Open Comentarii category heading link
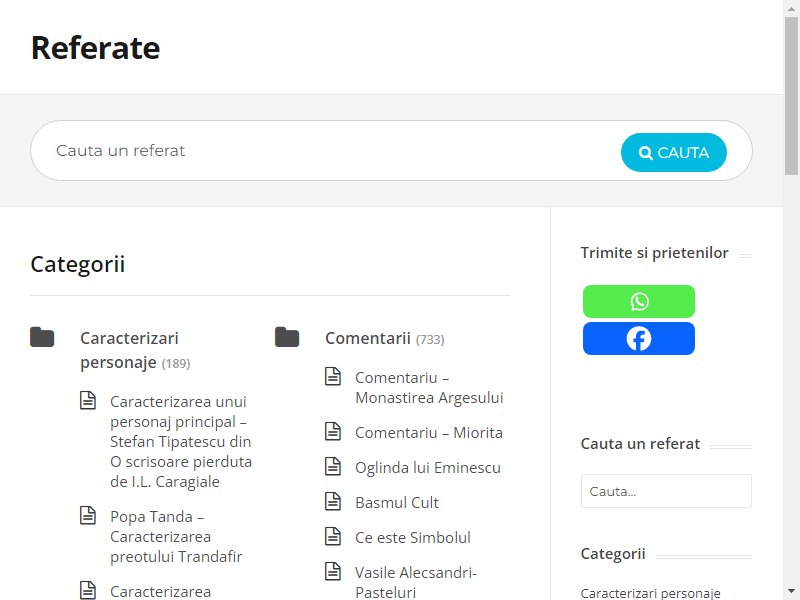Viewport: 800px width, 600px height. 368,338
